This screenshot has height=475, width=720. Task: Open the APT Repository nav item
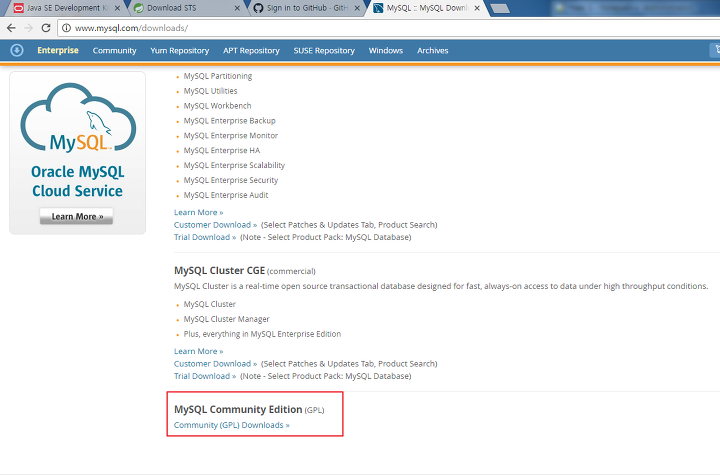click(x=251, y=51)
